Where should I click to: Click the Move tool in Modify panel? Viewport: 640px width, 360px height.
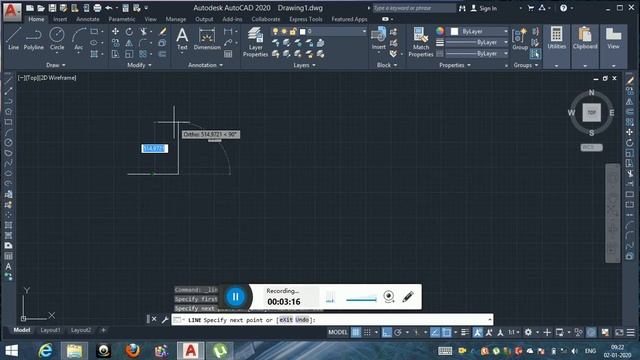(116, 31)
